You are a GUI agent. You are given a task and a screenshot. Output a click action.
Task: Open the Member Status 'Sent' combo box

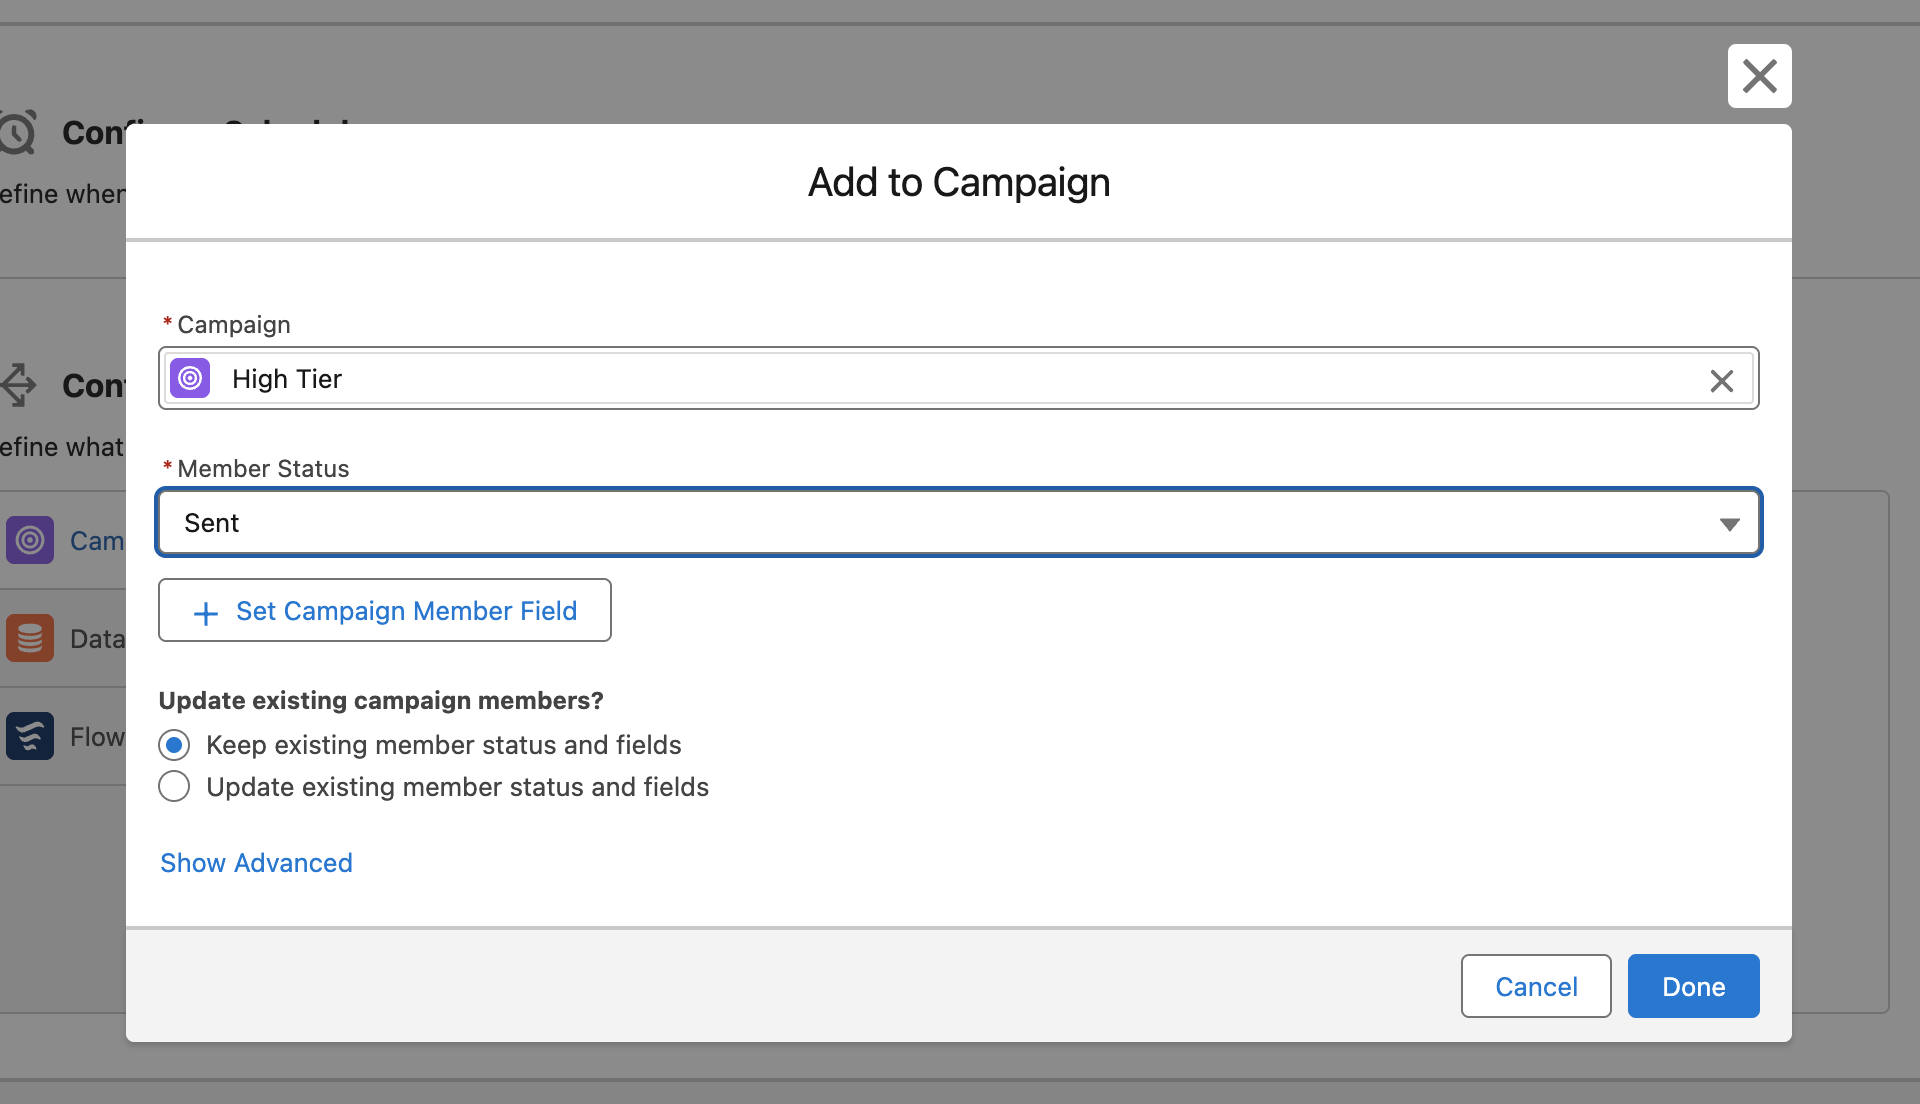click(900, 523)
